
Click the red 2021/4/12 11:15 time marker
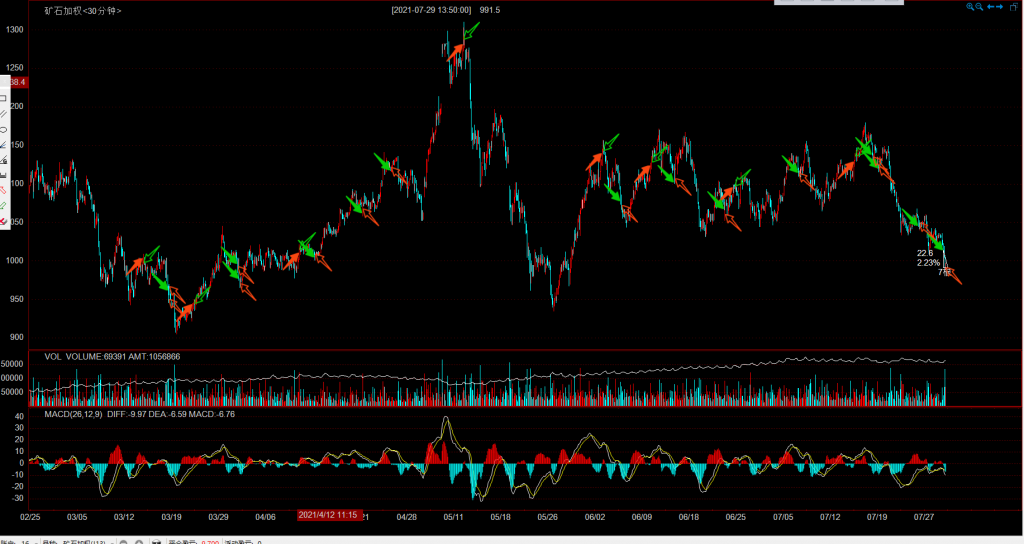pos(331,515)
